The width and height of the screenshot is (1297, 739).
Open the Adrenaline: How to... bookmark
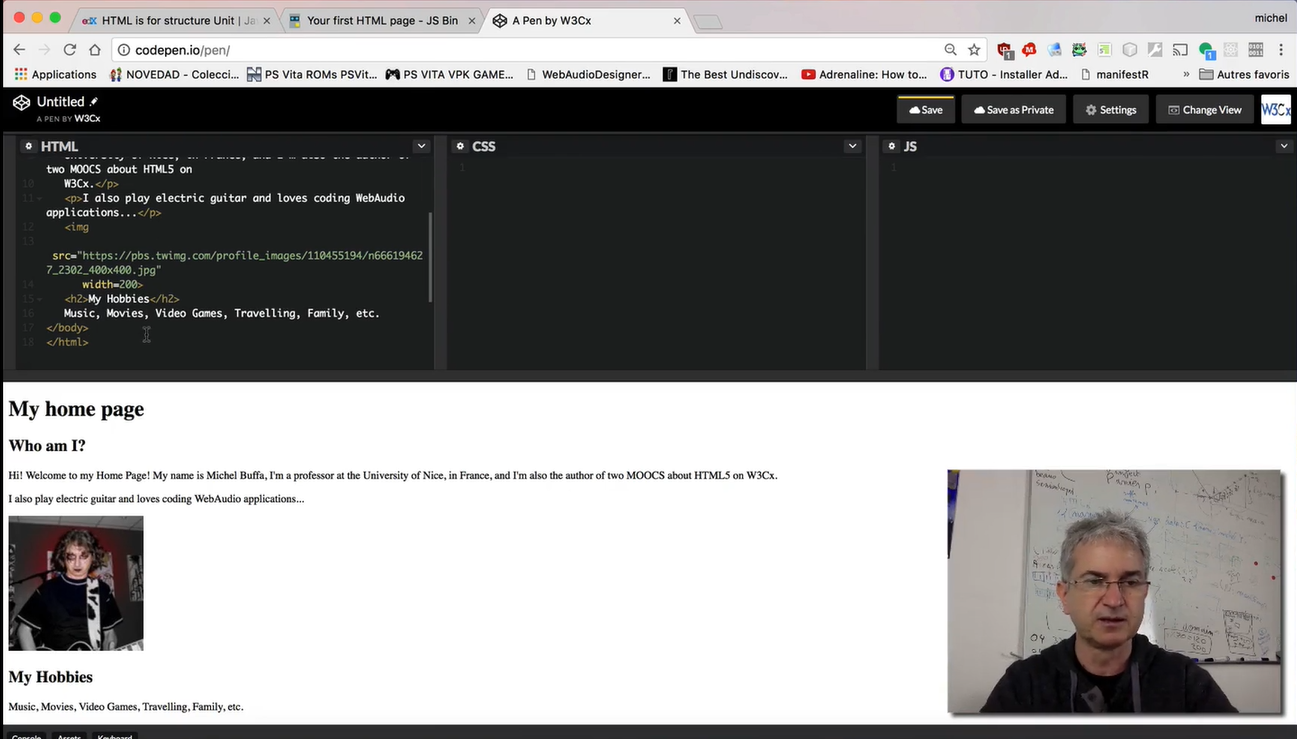pos(864,74)
